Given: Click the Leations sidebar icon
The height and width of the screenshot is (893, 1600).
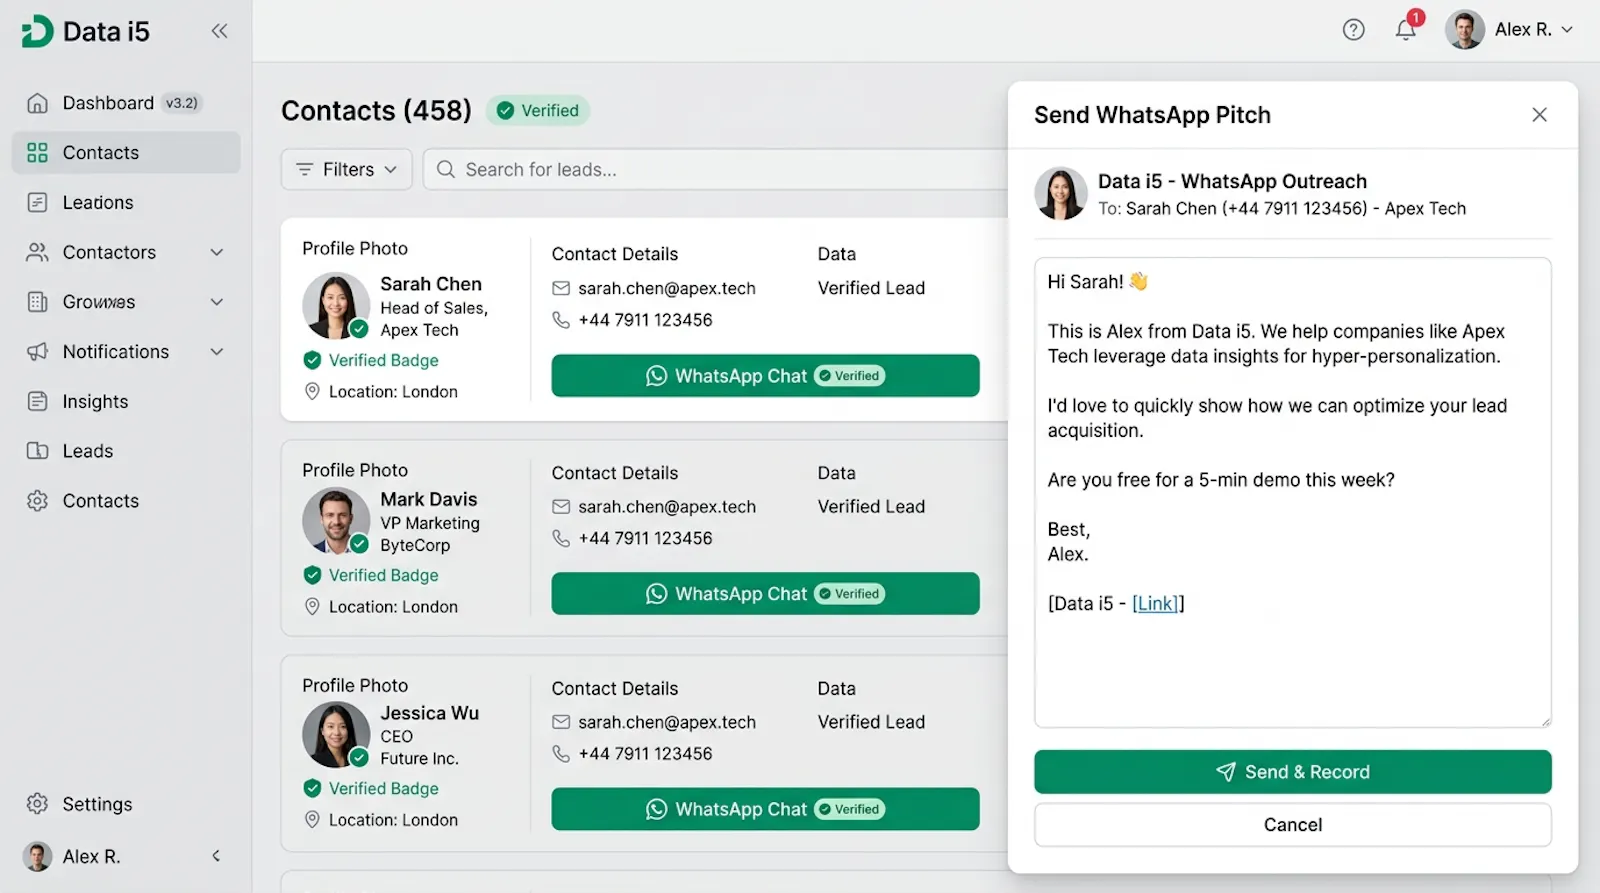Looking at the screenshot, I should click(38, 202).
